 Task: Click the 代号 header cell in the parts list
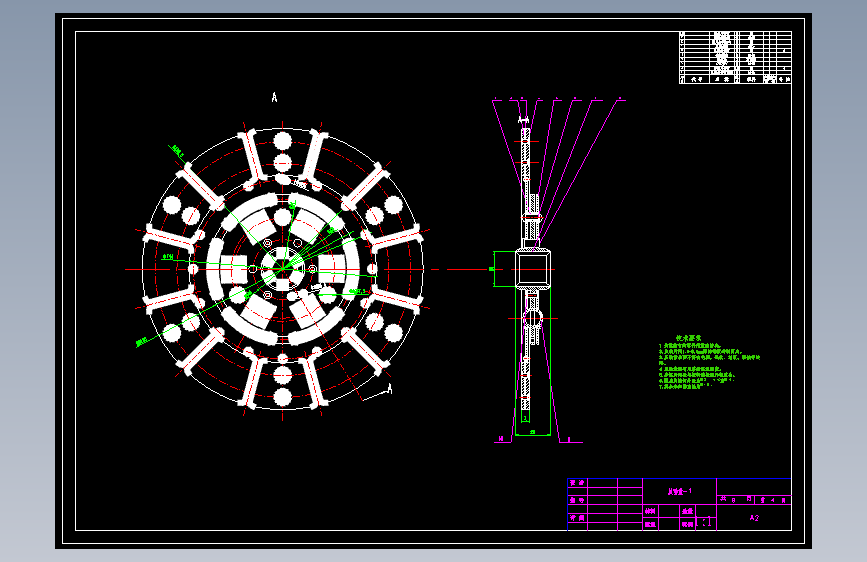[696, 80]
